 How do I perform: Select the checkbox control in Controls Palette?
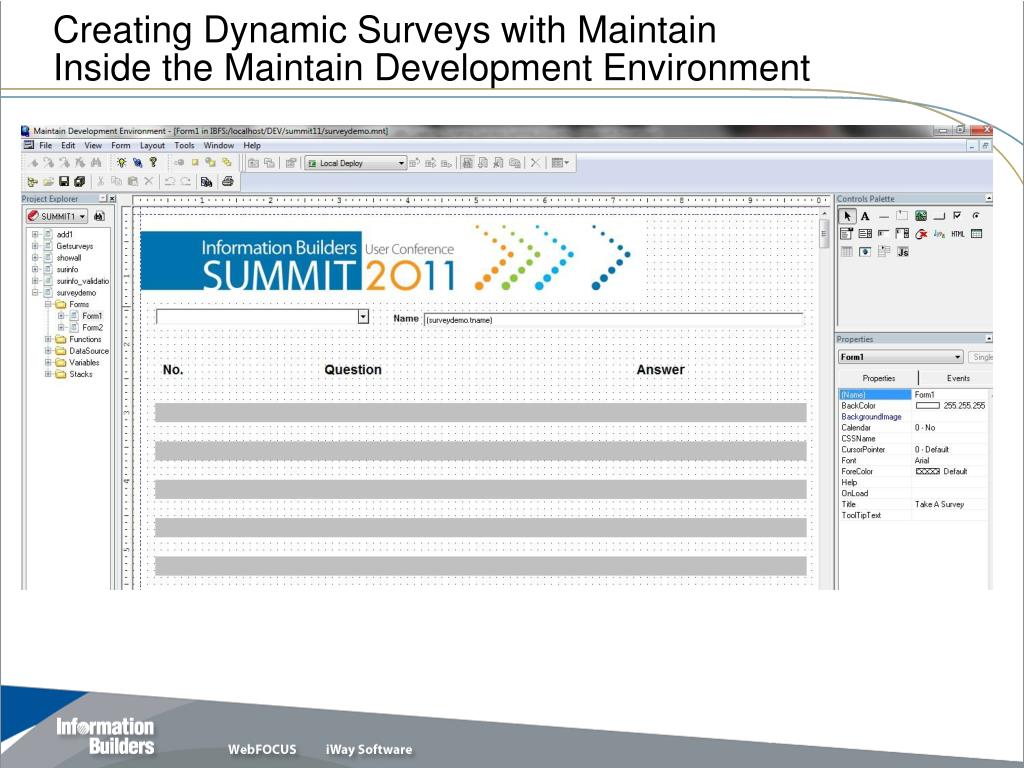[957, 216]
